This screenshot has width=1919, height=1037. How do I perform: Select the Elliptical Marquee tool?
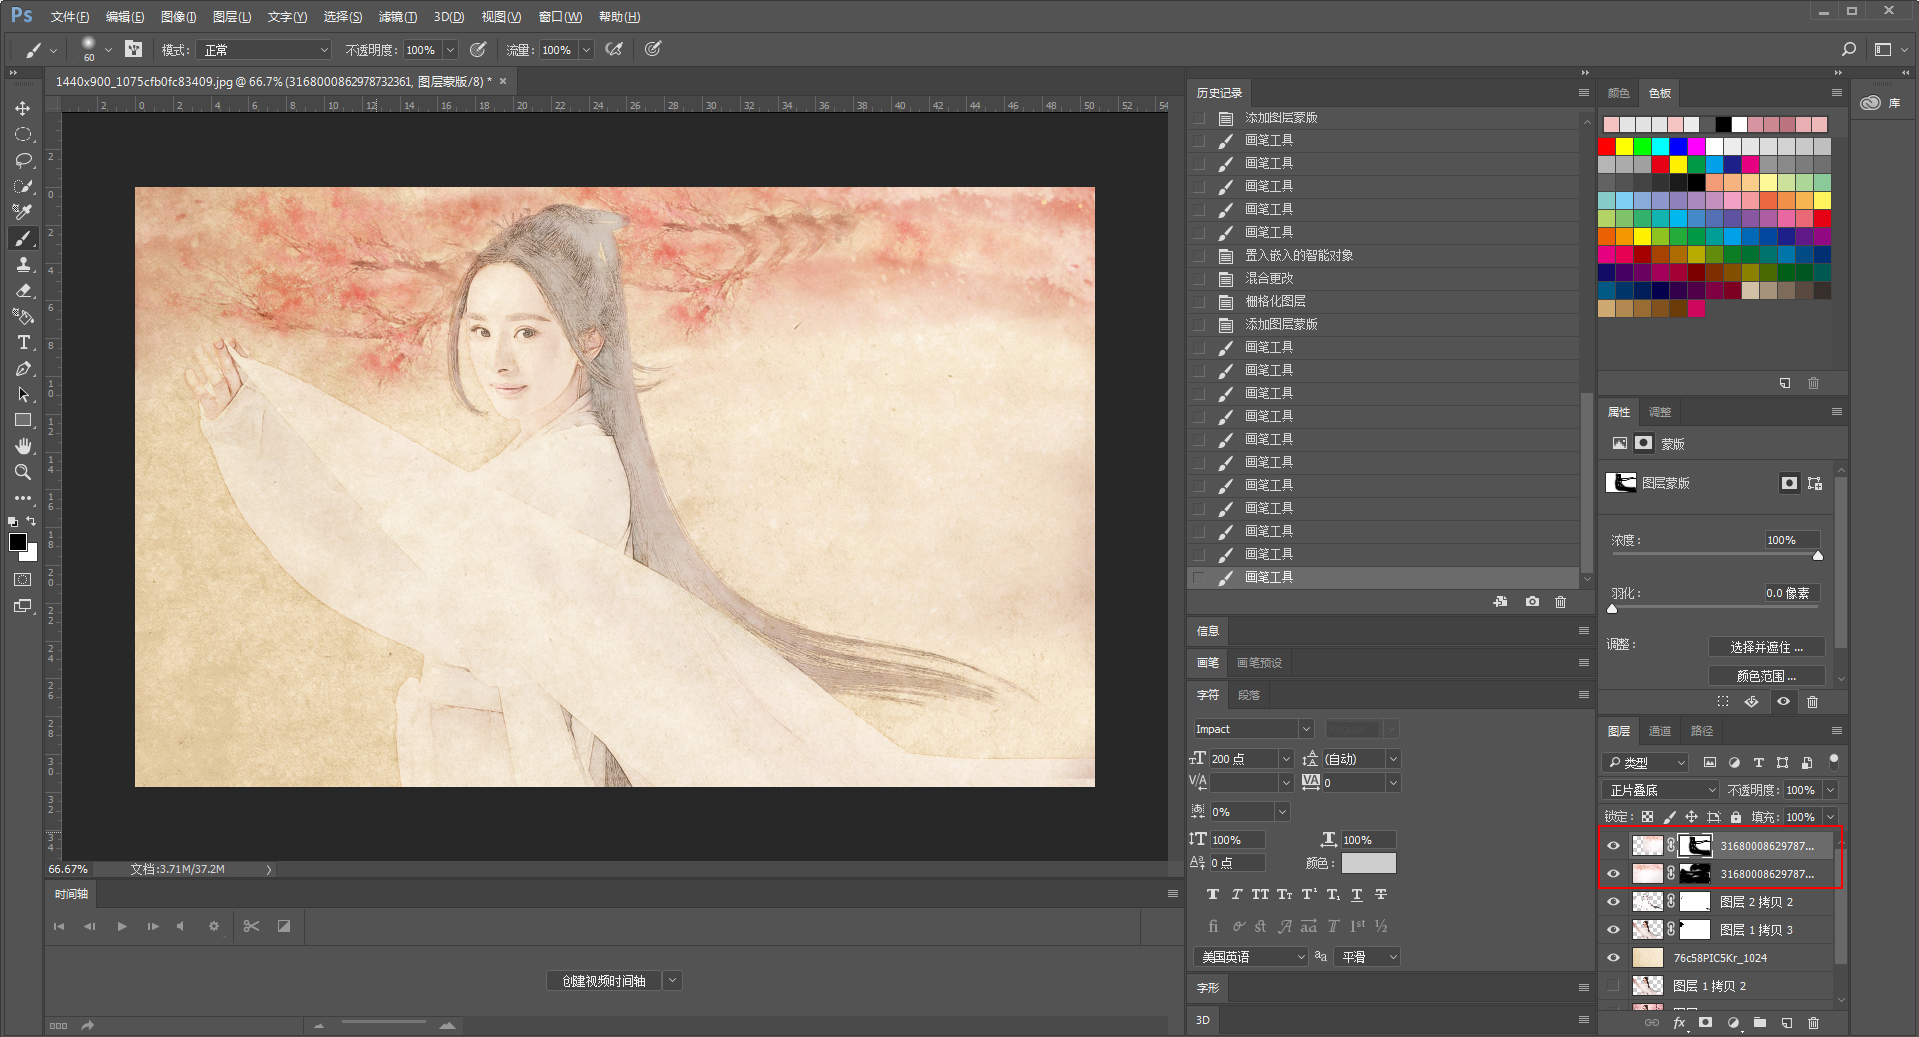(x=23, y=134)
